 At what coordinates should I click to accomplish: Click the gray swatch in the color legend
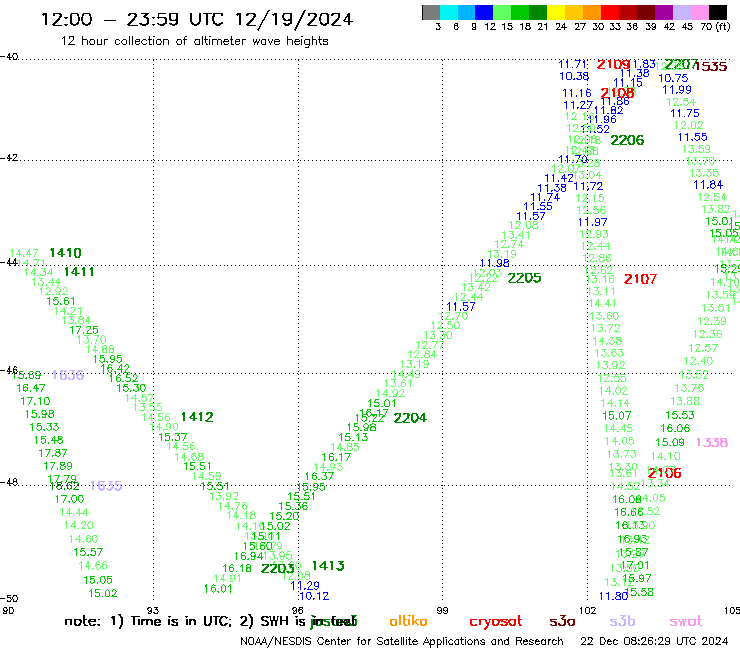(x=431, y=12)
